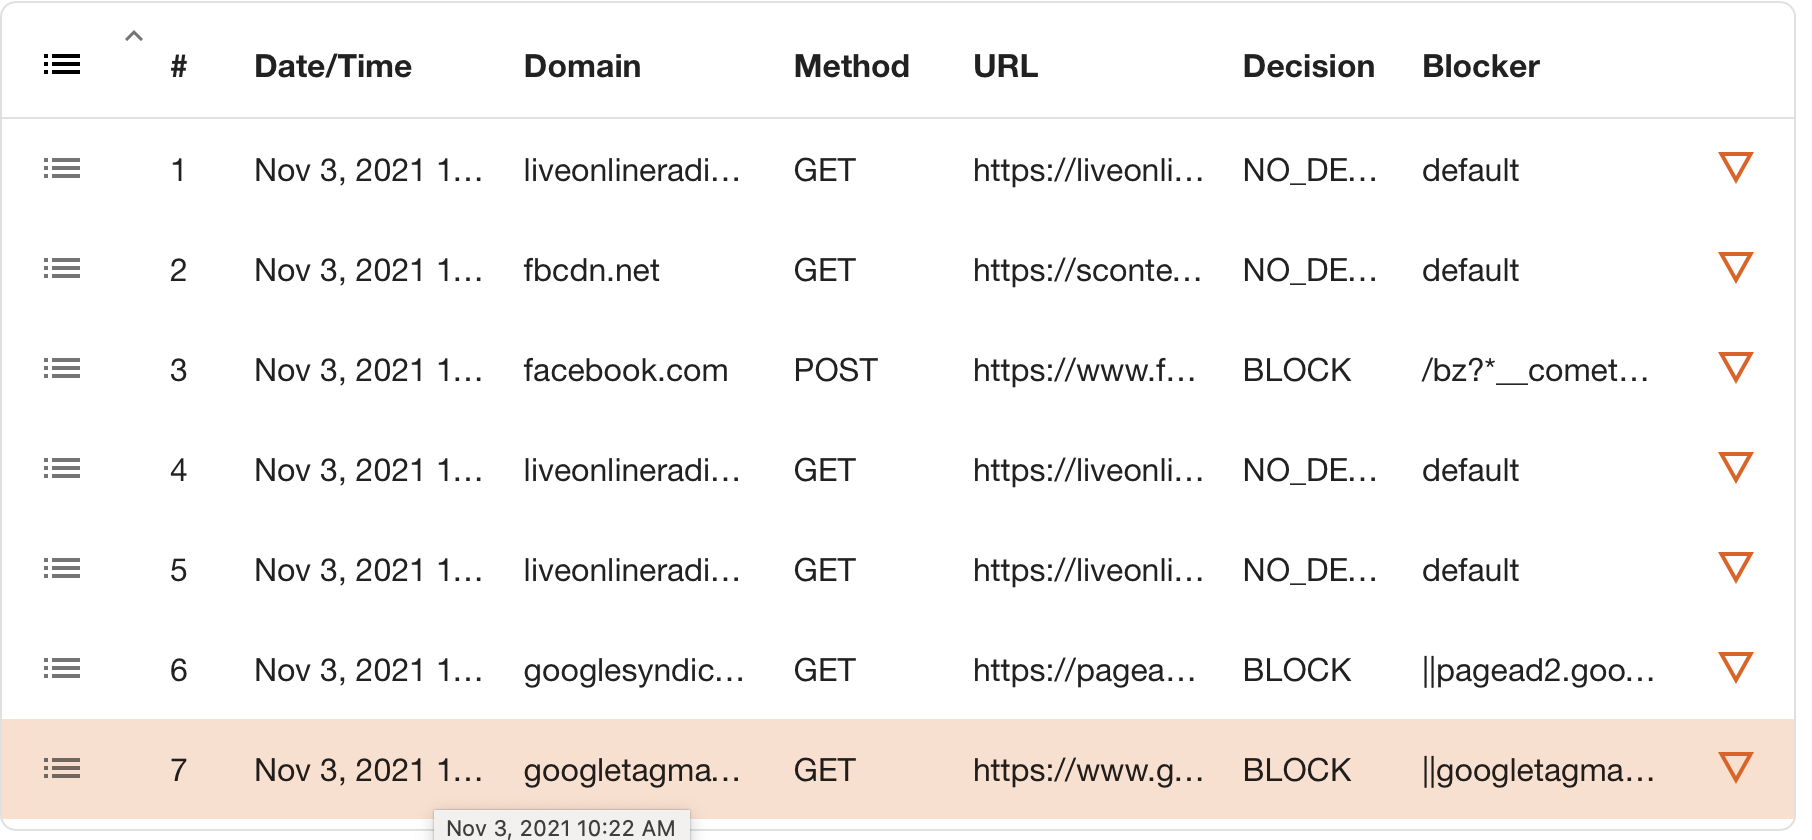Screen dimensions: 1812x840
Task: Sort by the Blocker column header
Action: (1481, 66)
